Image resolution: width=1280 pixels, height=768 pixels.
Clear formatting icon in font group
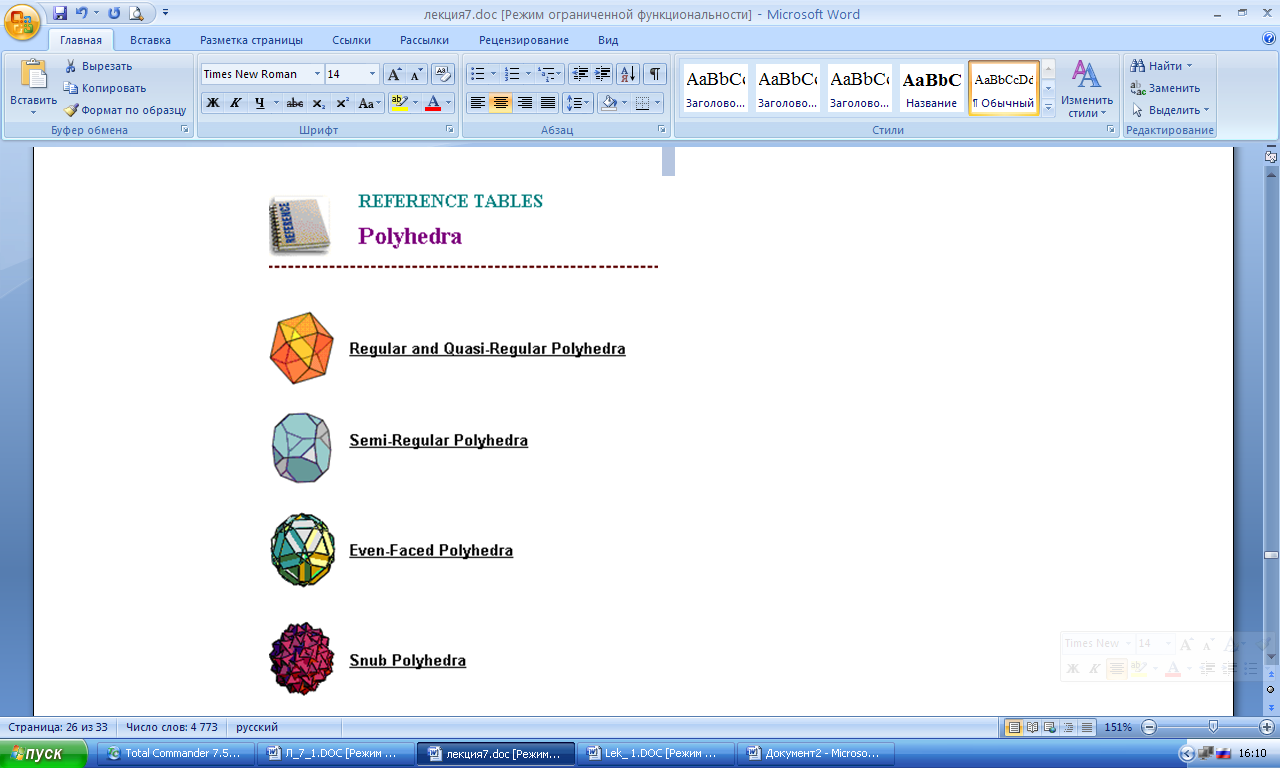pos(443,74)
